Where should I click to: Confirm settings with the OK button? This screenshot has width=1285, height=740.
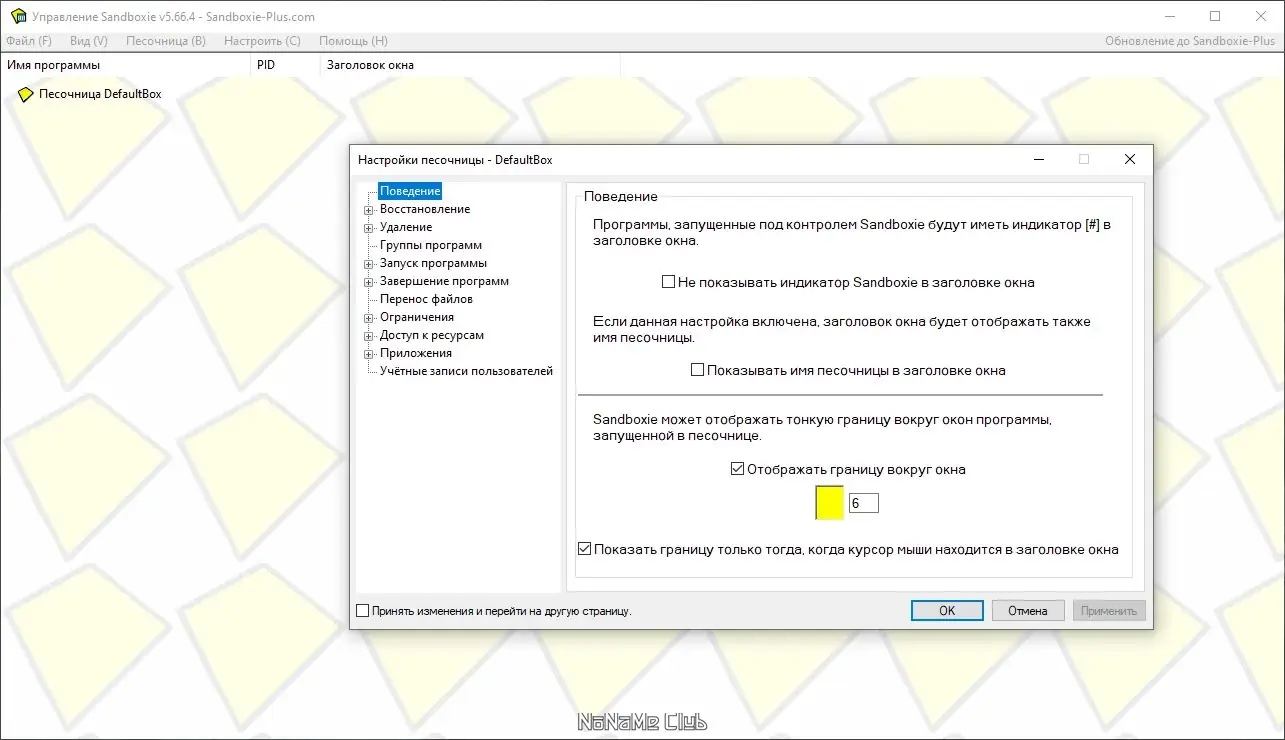point(947,611)
